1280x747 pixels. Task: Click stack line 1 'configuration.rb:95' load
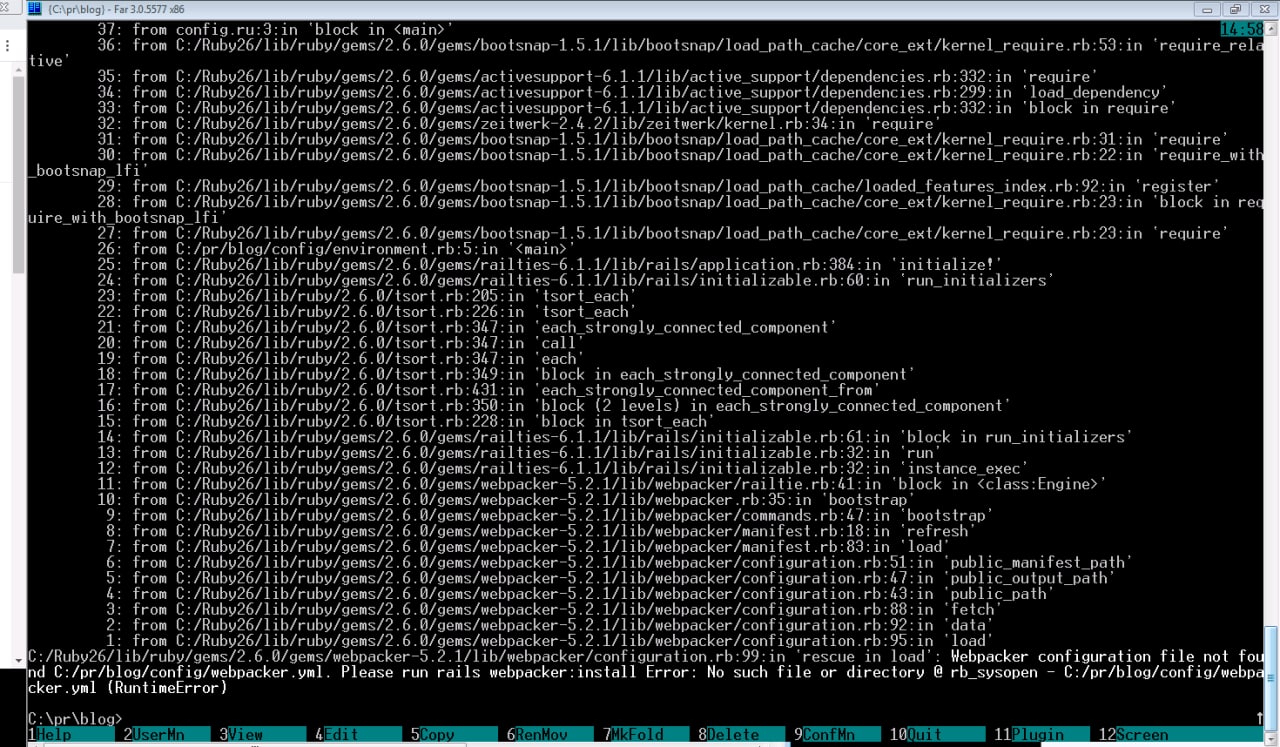tap(549, 641)
